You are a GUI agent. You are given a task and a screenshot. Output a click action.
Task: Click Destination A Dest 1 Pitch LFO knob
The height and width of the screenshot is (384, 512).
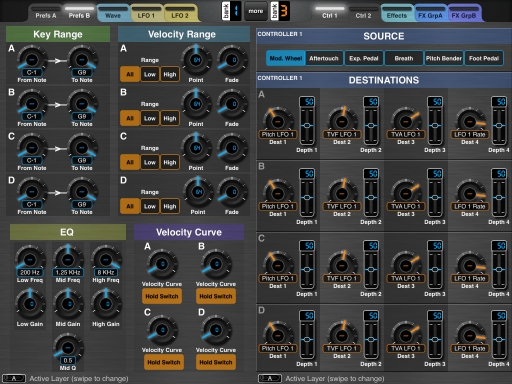pos(277,121)
